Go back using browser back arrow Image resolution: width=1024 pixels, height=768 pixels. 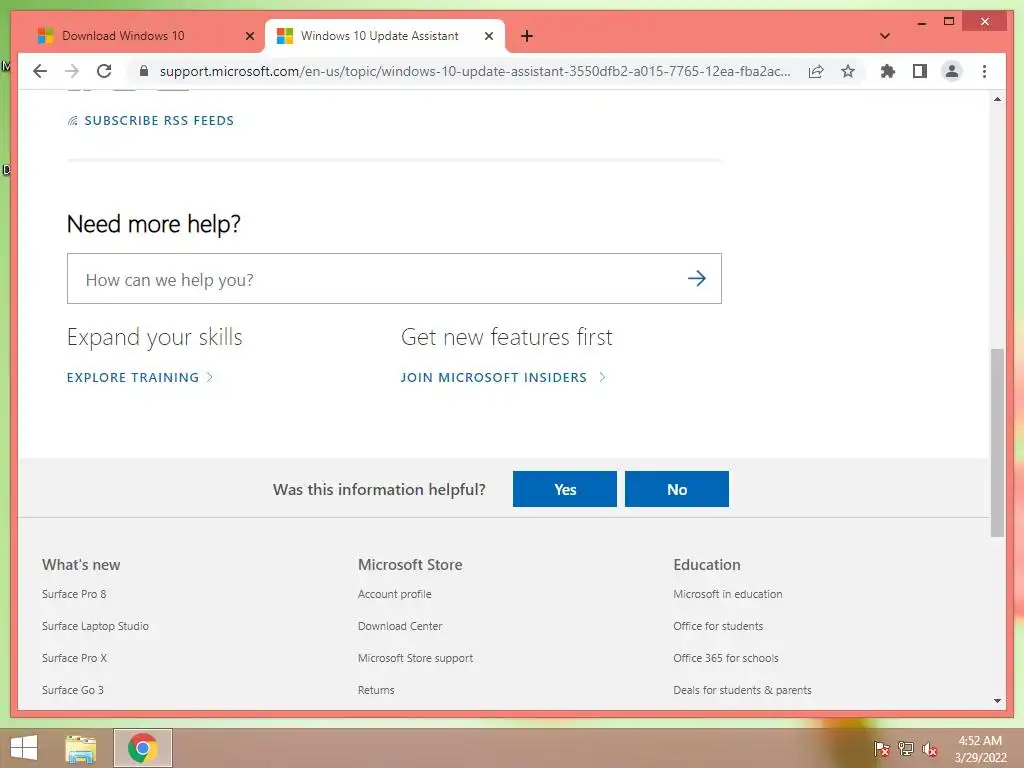[x=40, y=71]
